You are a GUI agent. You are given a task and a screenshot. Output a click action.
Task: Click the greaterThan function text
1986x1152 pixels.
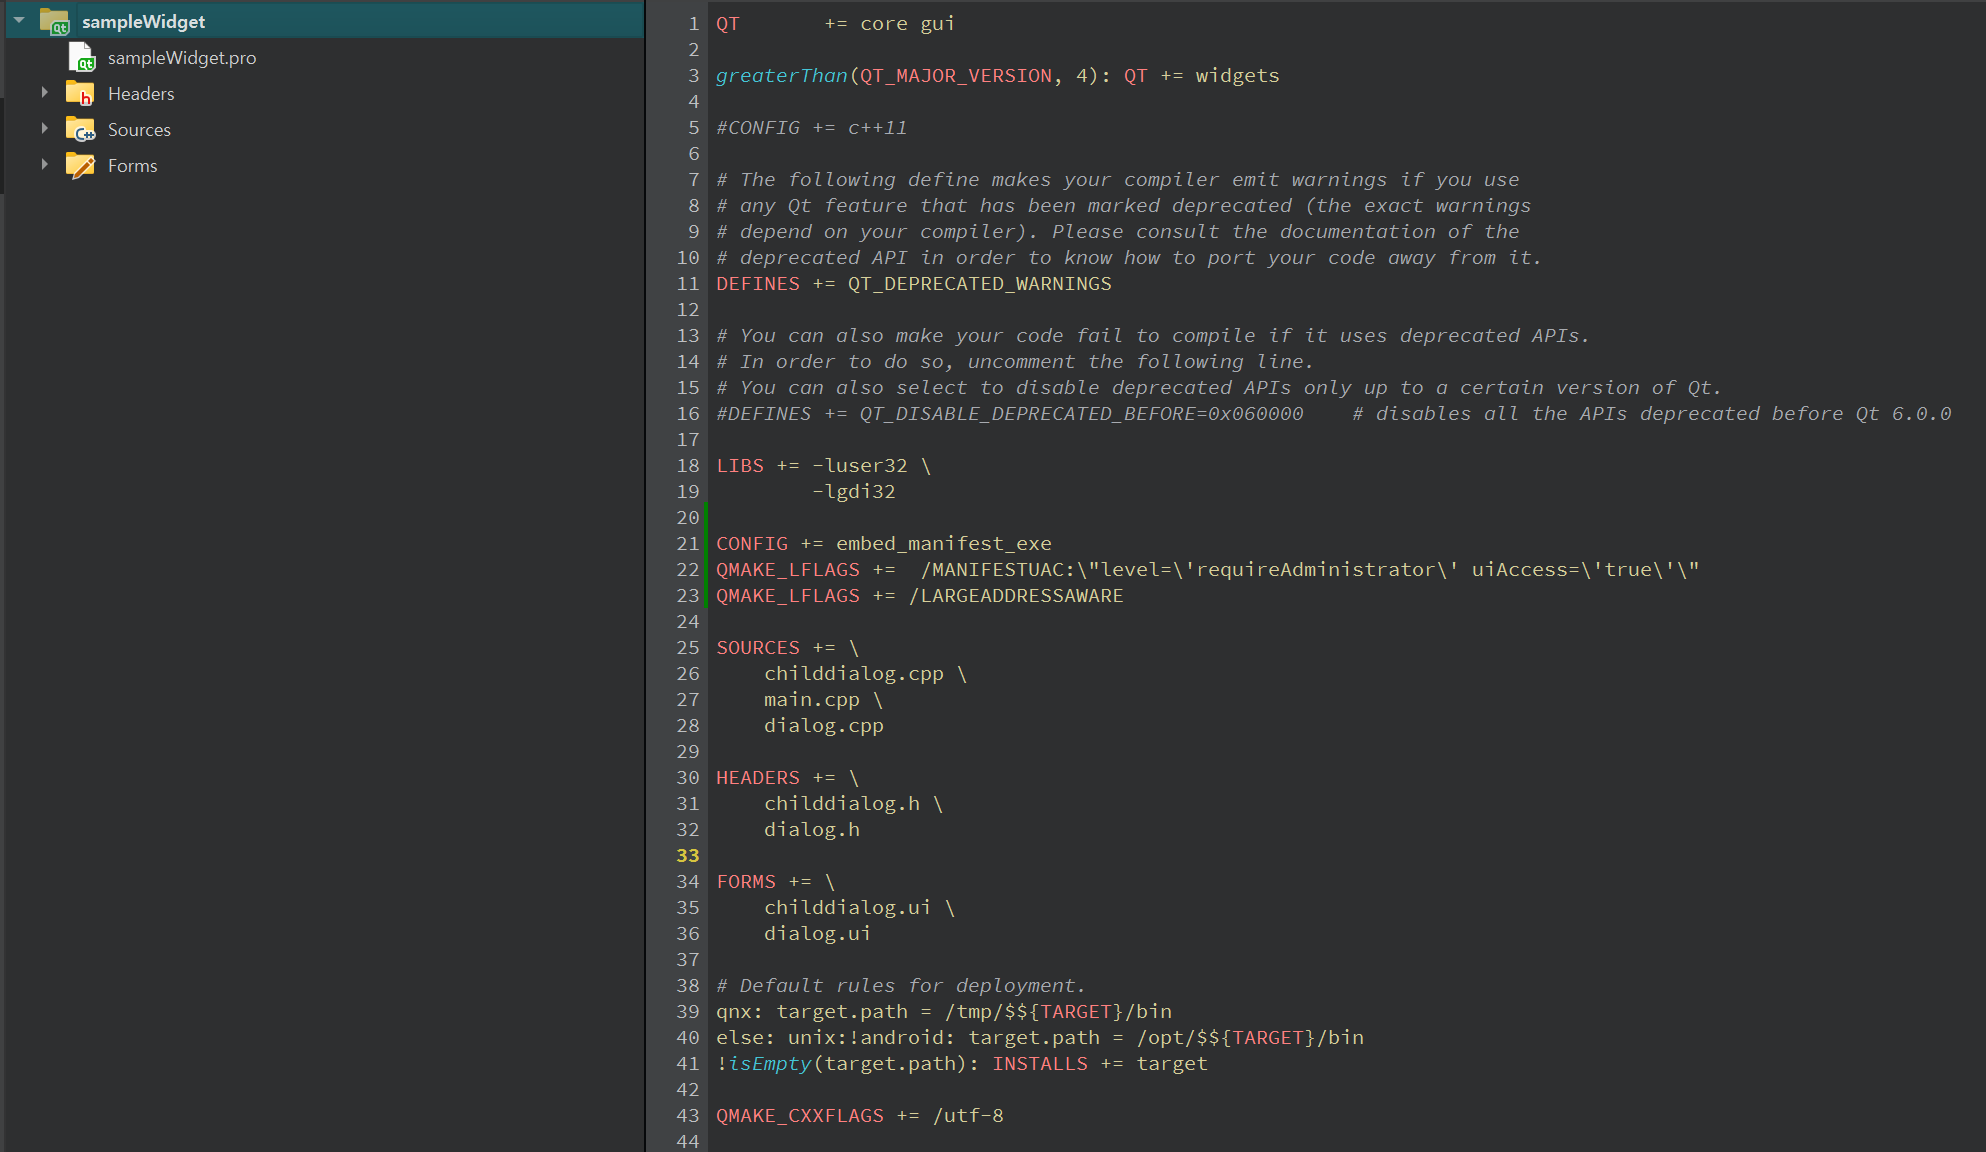click(781, 76)
